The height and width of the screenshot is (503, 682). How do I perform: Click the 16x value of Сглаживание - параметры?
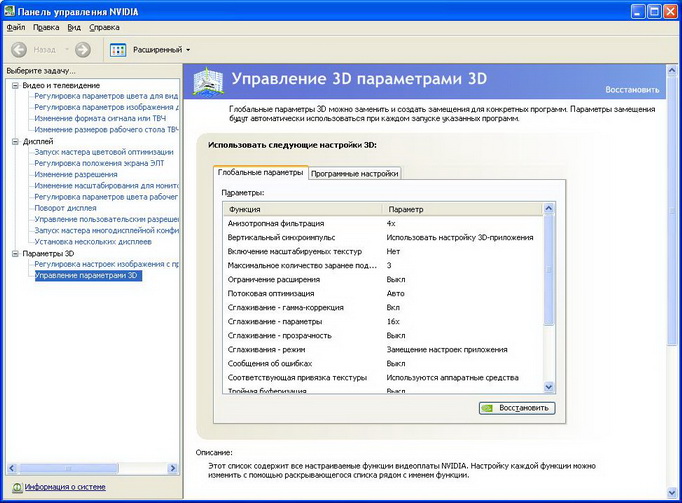click(393, 322)
